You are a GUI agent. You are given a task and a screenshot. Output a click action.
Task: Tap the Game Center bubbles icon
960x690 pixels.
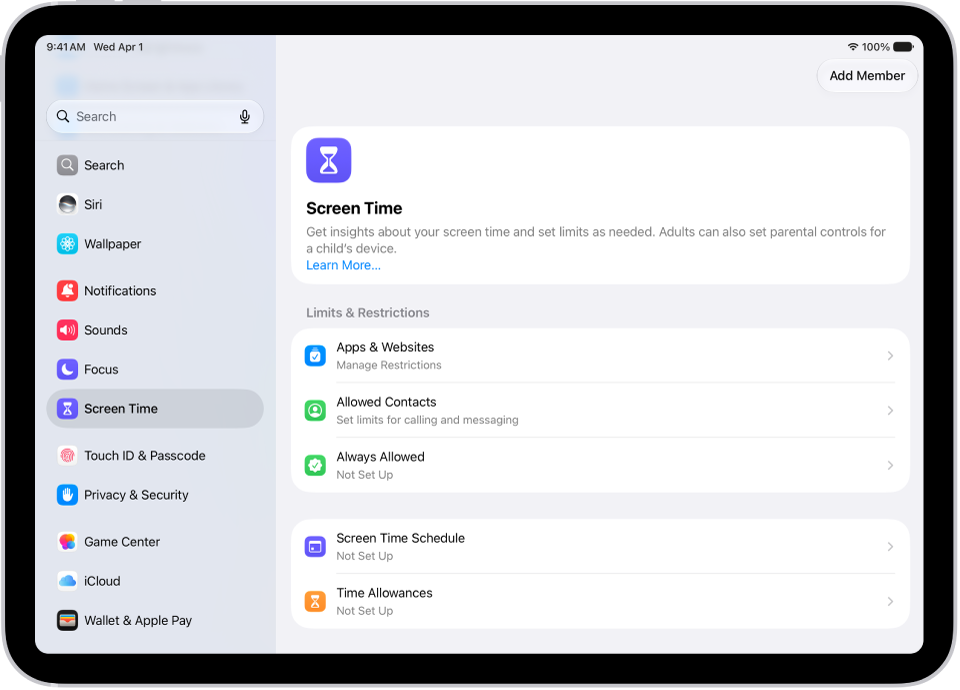coord(67,542)
